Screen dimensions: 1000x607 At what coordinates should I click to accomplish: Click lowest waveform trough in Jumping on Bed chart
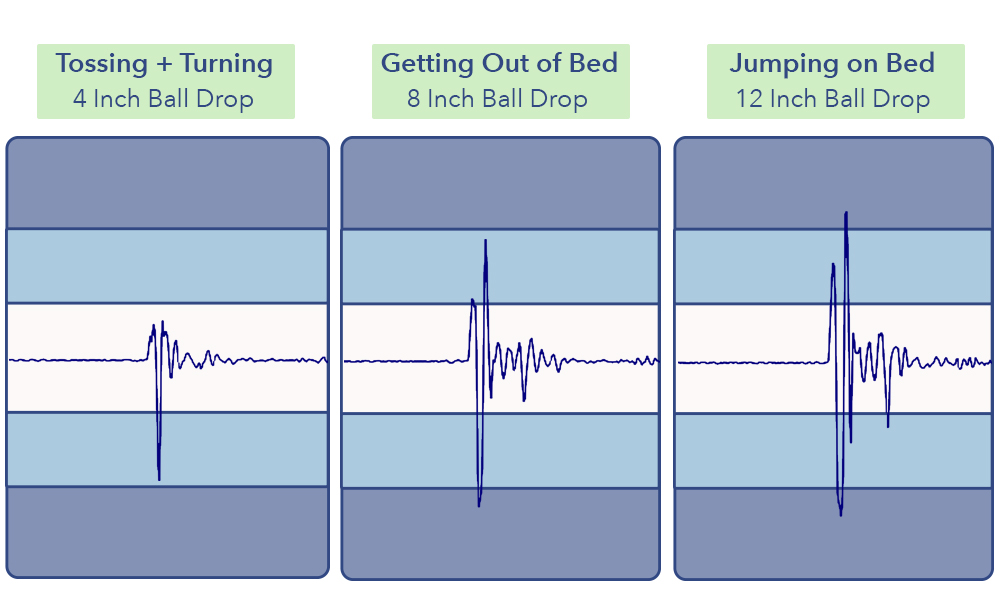[841, 513]
